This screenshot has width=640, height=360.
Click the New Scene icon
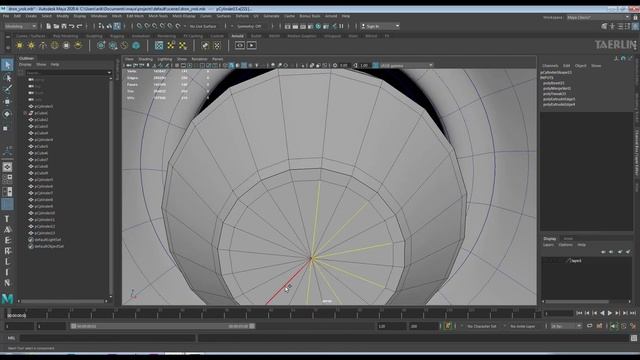49,26
